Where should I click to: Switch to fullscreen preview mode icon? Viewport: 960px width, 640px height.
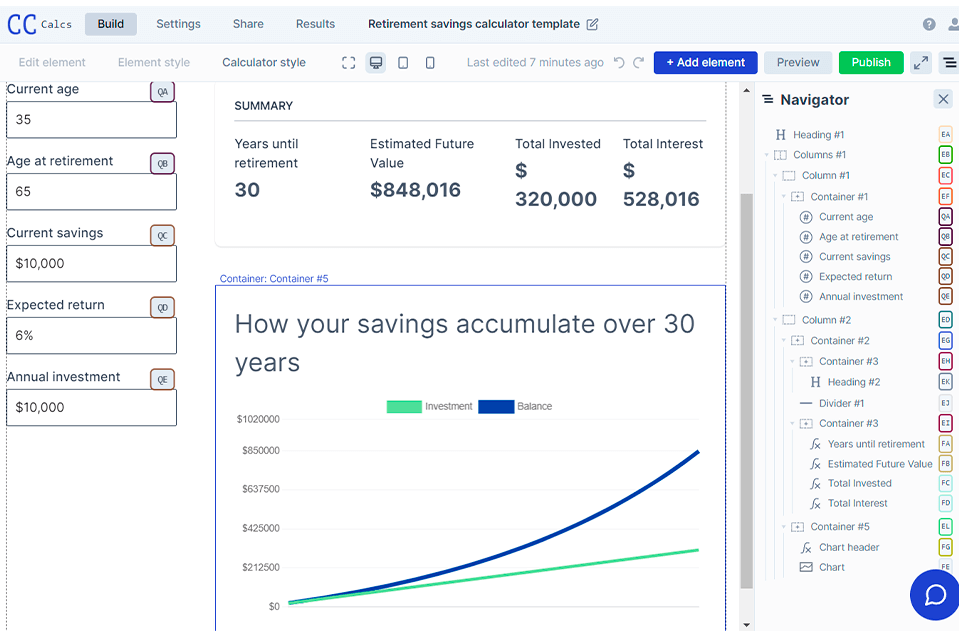(x=348, y=62)
